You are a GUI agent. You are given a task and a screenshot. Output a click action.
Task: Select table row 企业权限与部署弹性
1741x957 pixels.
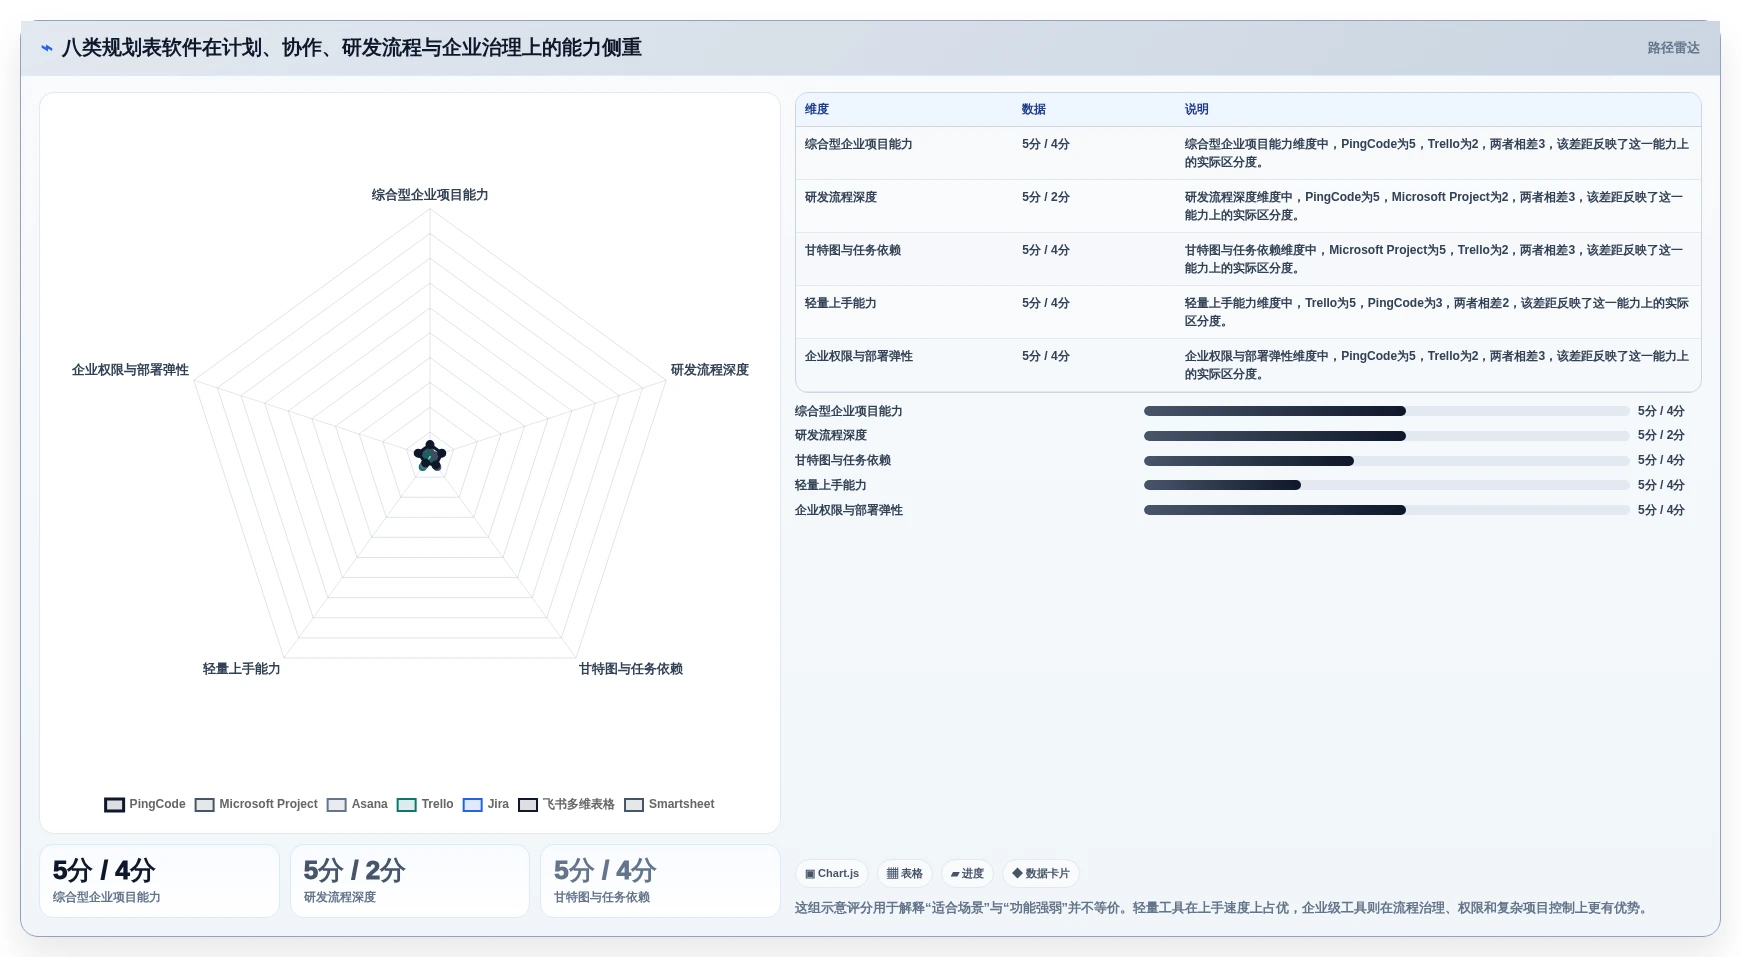(x=1248, y=365)
